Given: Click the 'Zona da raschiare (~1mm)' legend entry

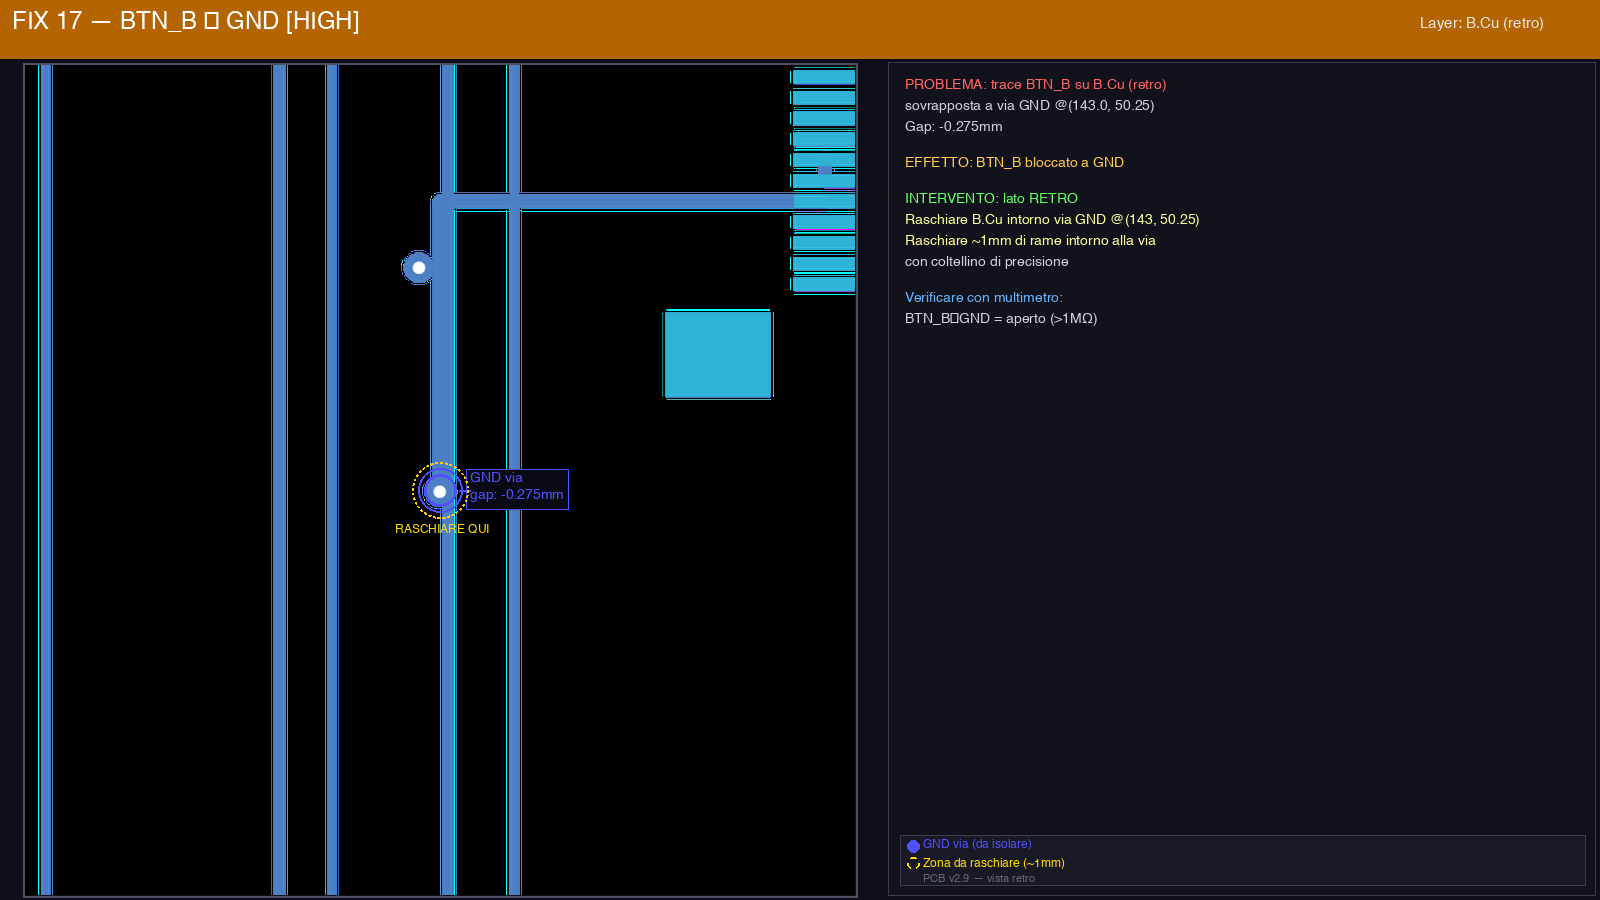Looking at the screenshot, I should point(993,863).
